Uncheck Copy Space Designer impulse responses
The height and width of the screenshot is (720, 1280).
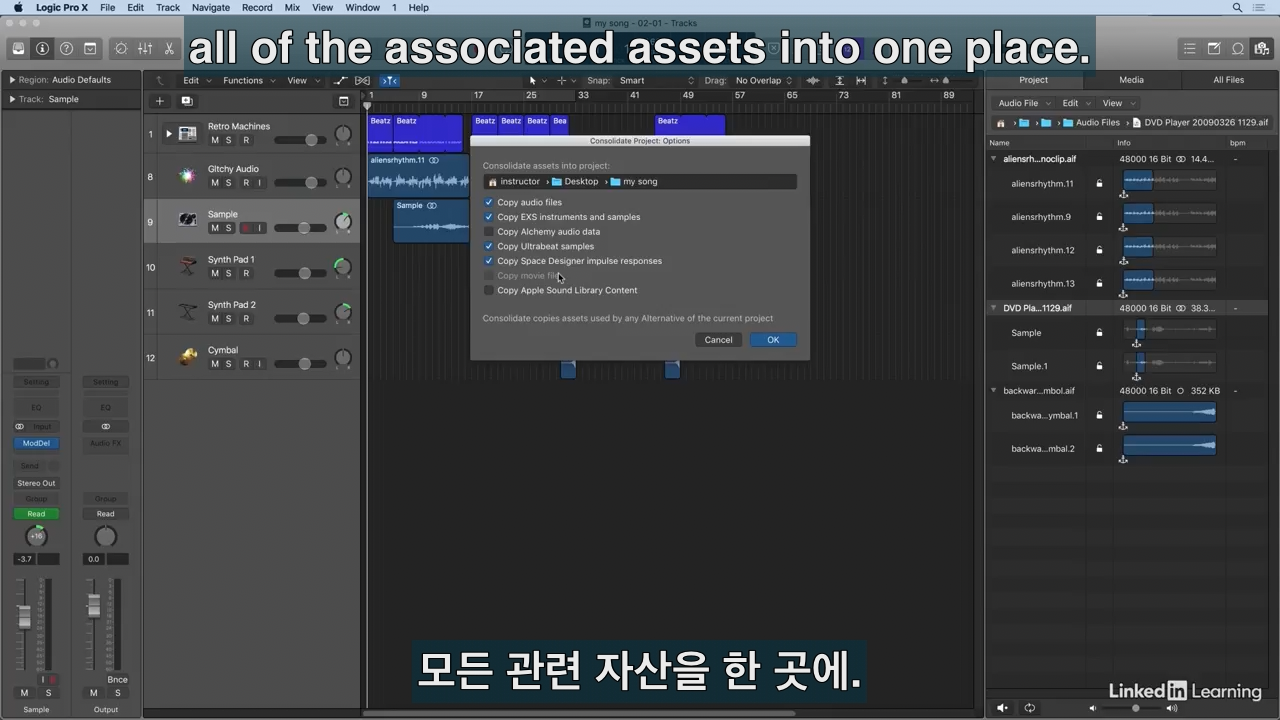[x=489, y=261]
